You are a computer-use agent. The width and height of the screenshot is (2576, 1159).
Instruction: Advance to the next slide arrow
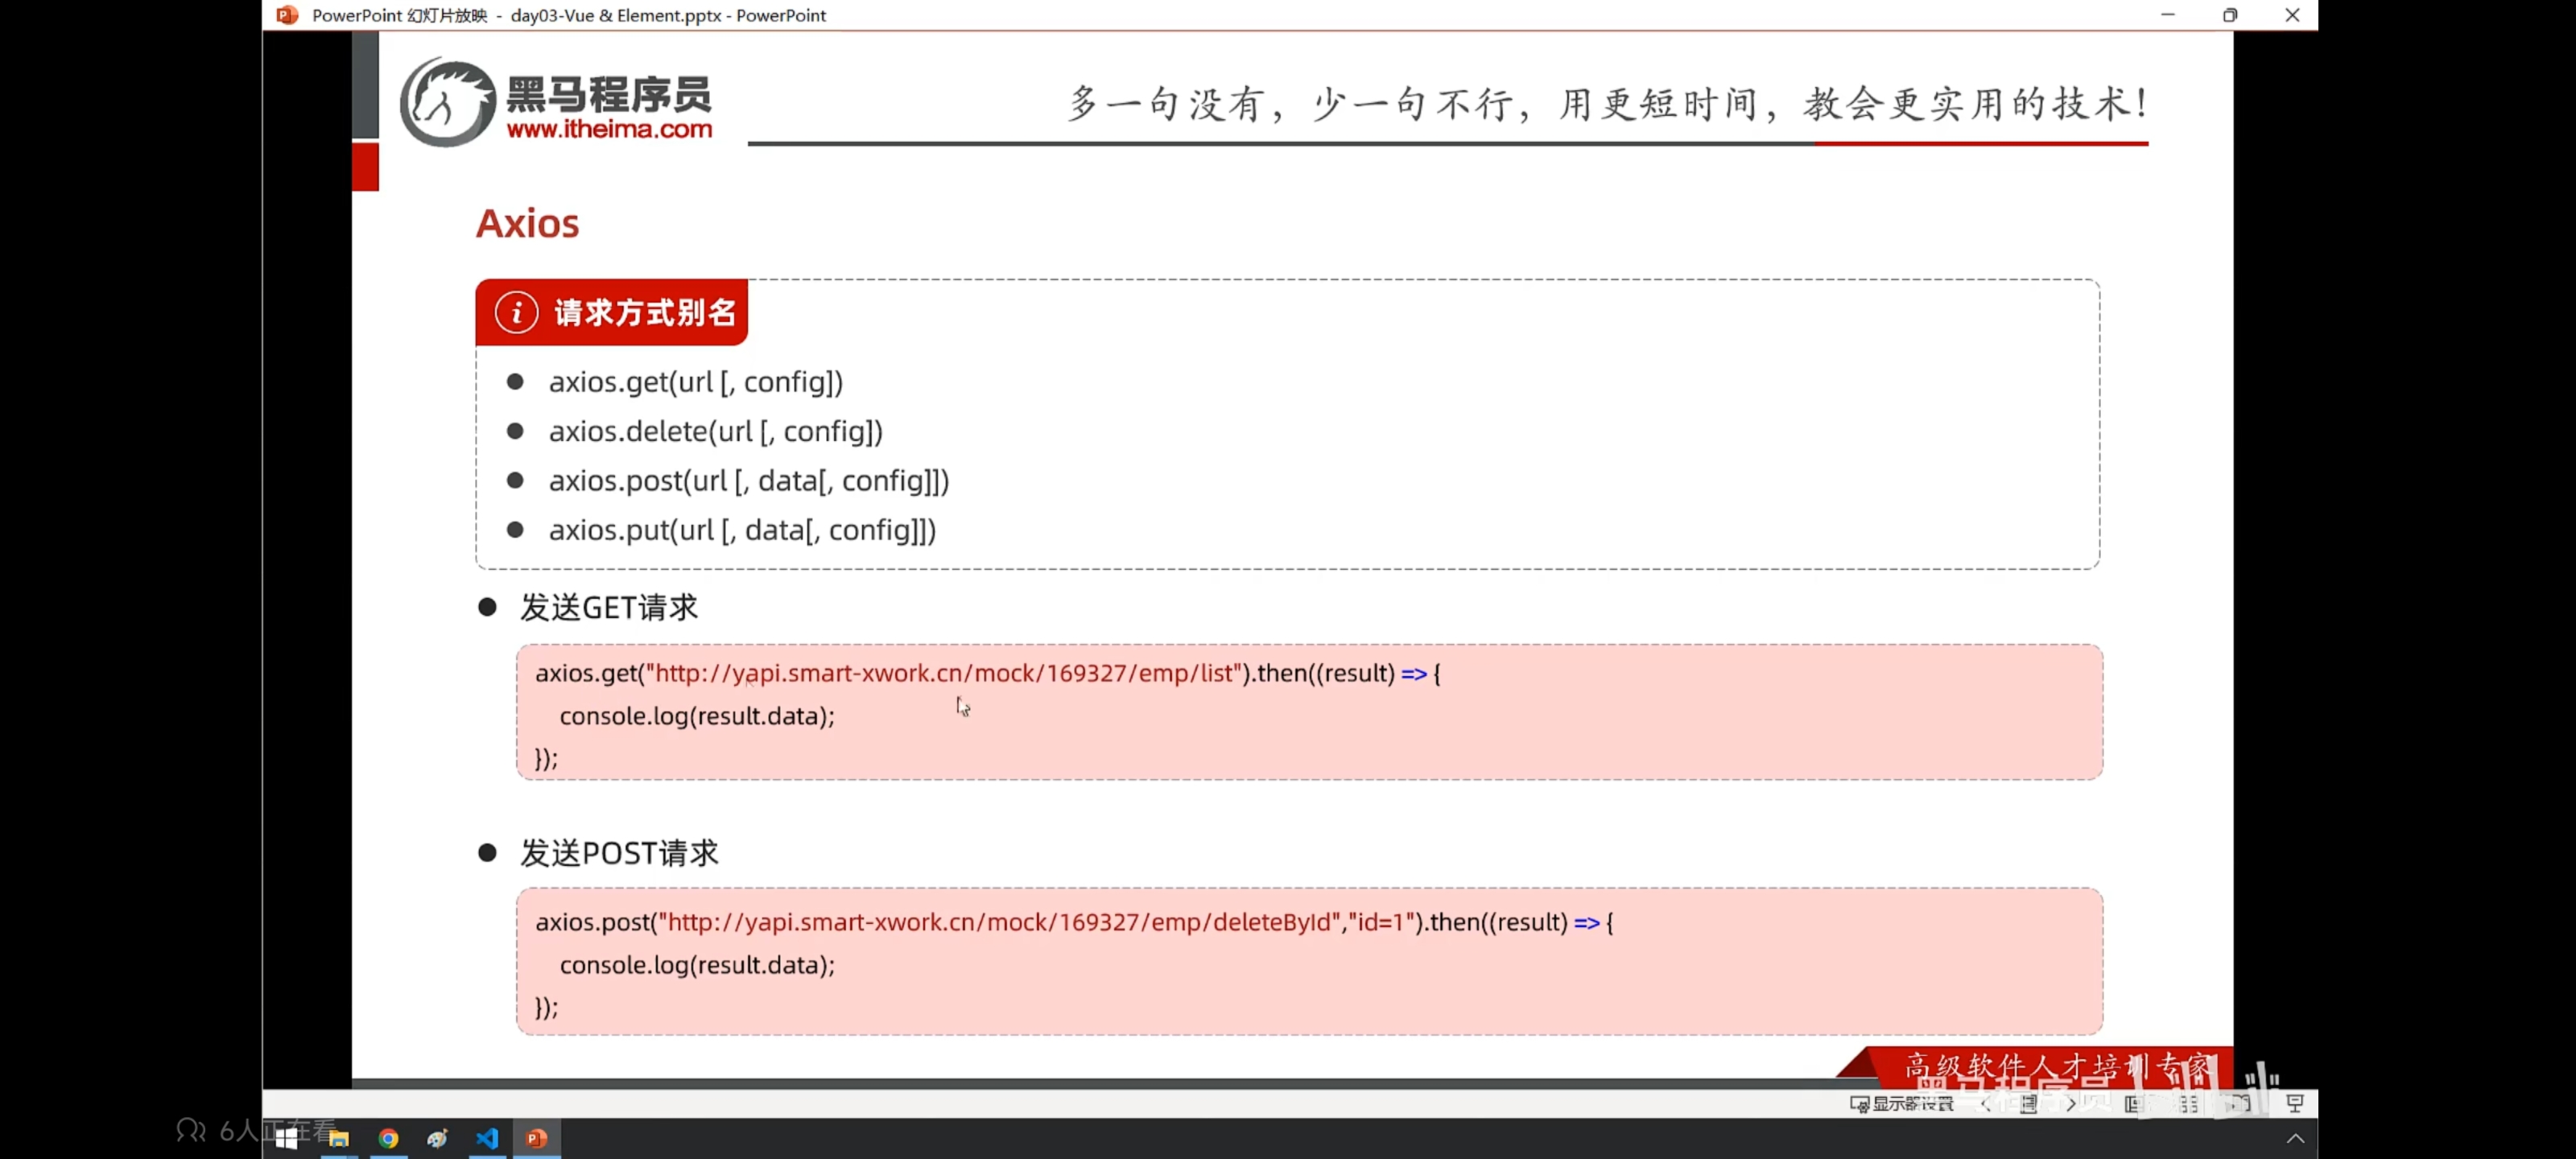coord(2071,1103)
